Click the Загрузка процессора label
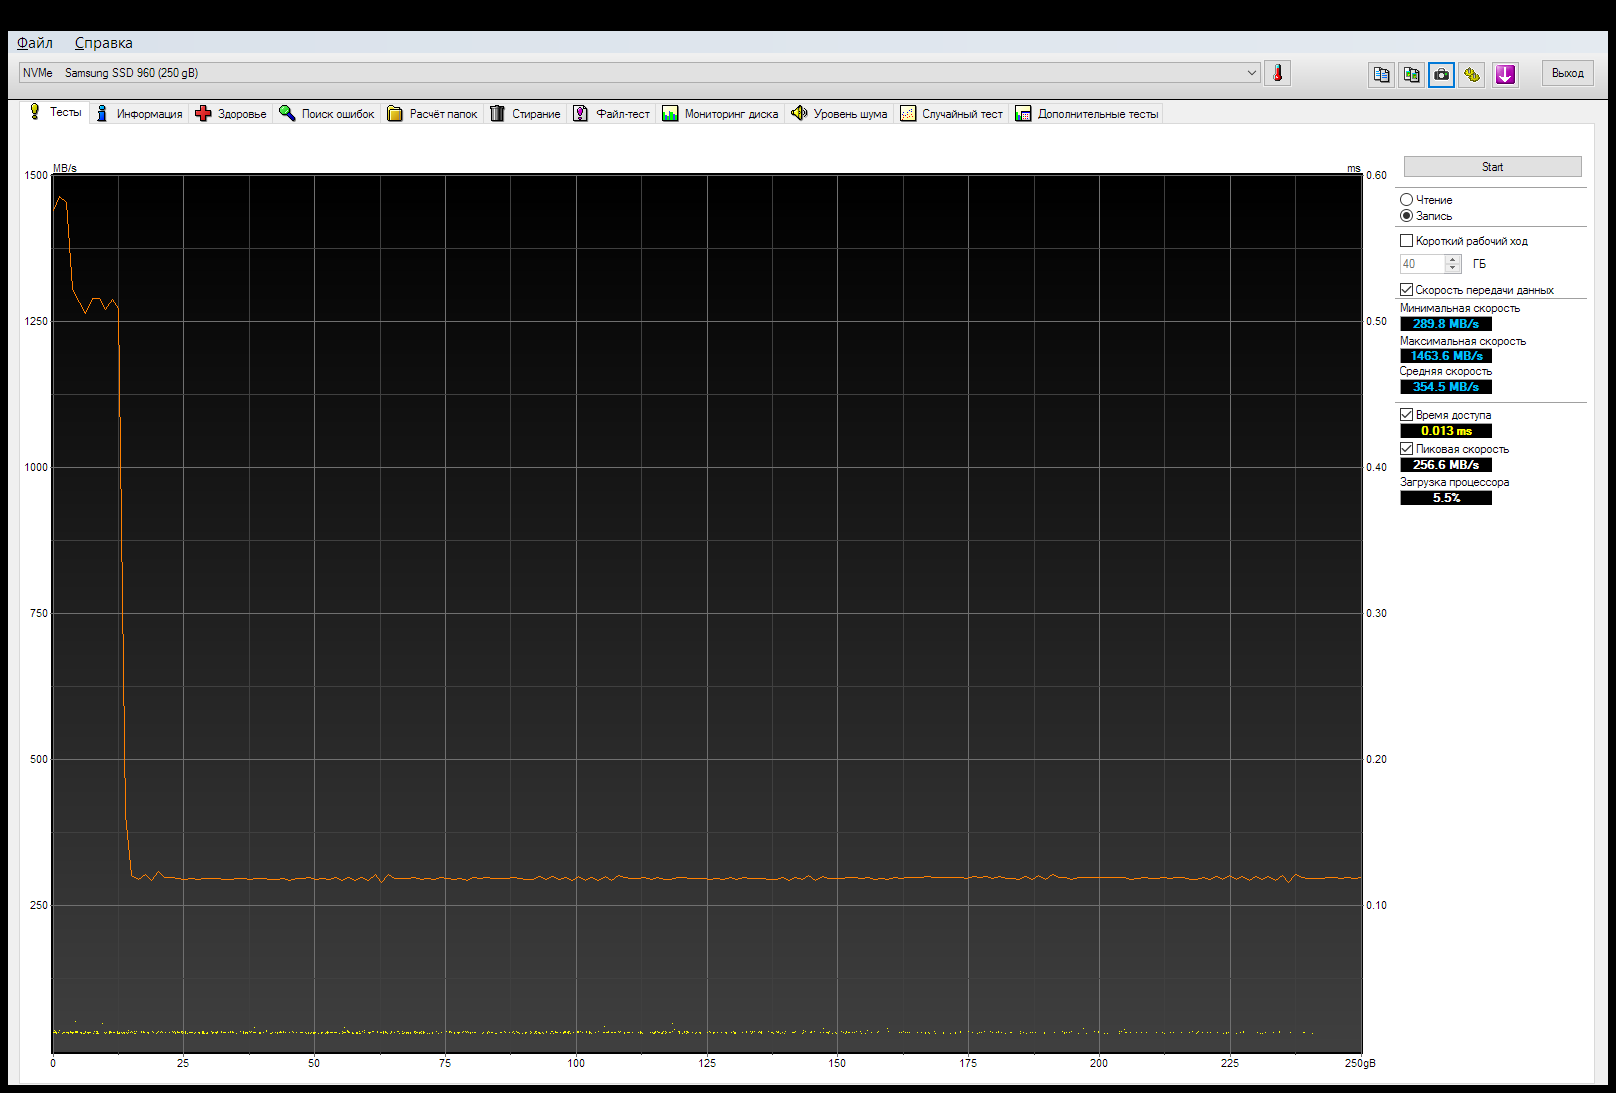1616x1093 pixels. [1454, 482]
